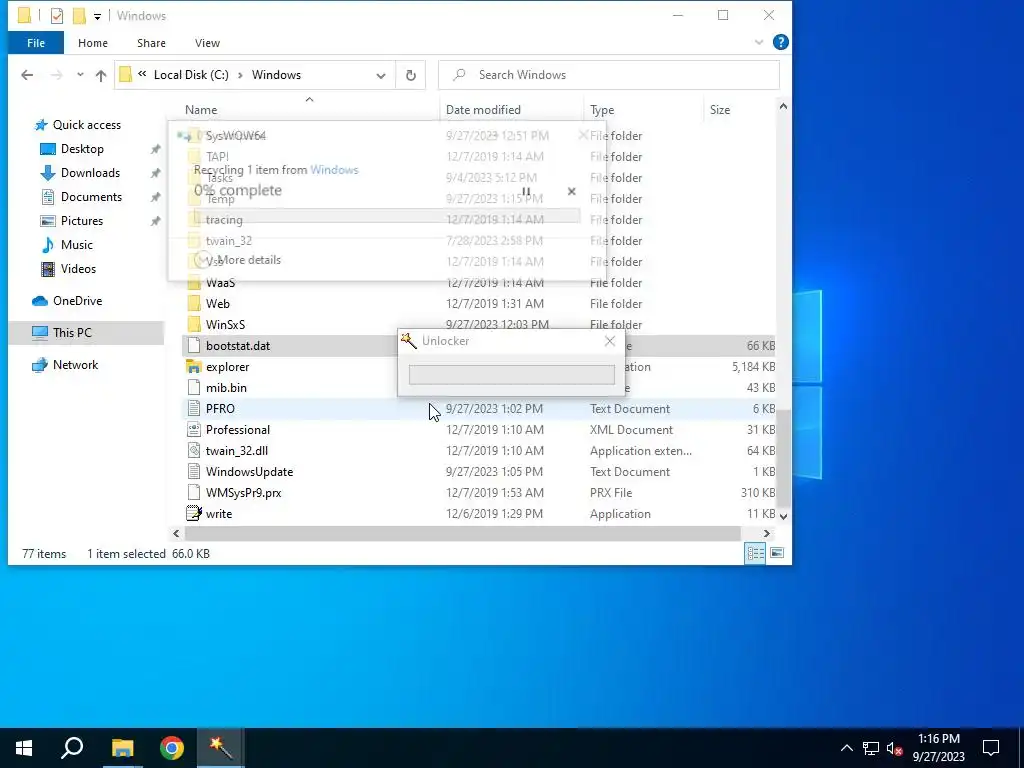Open Documents in the navigation pane
Viewport: 1024px width, 768px height.
tap(91, 197)
